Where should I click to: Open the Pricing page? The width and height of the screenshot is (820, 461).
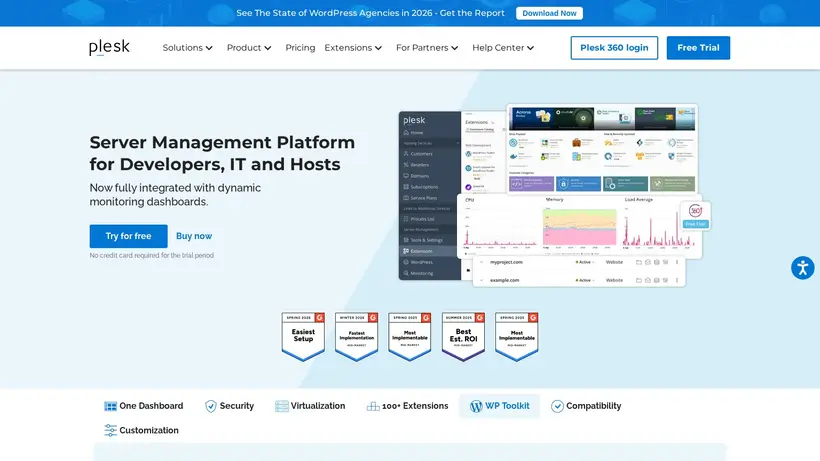[300, 48]
